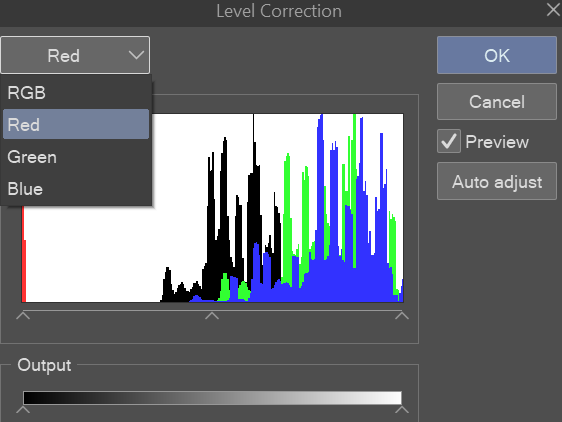Click the input shadow slider handle
562x422 pixels.
[23, 316]
